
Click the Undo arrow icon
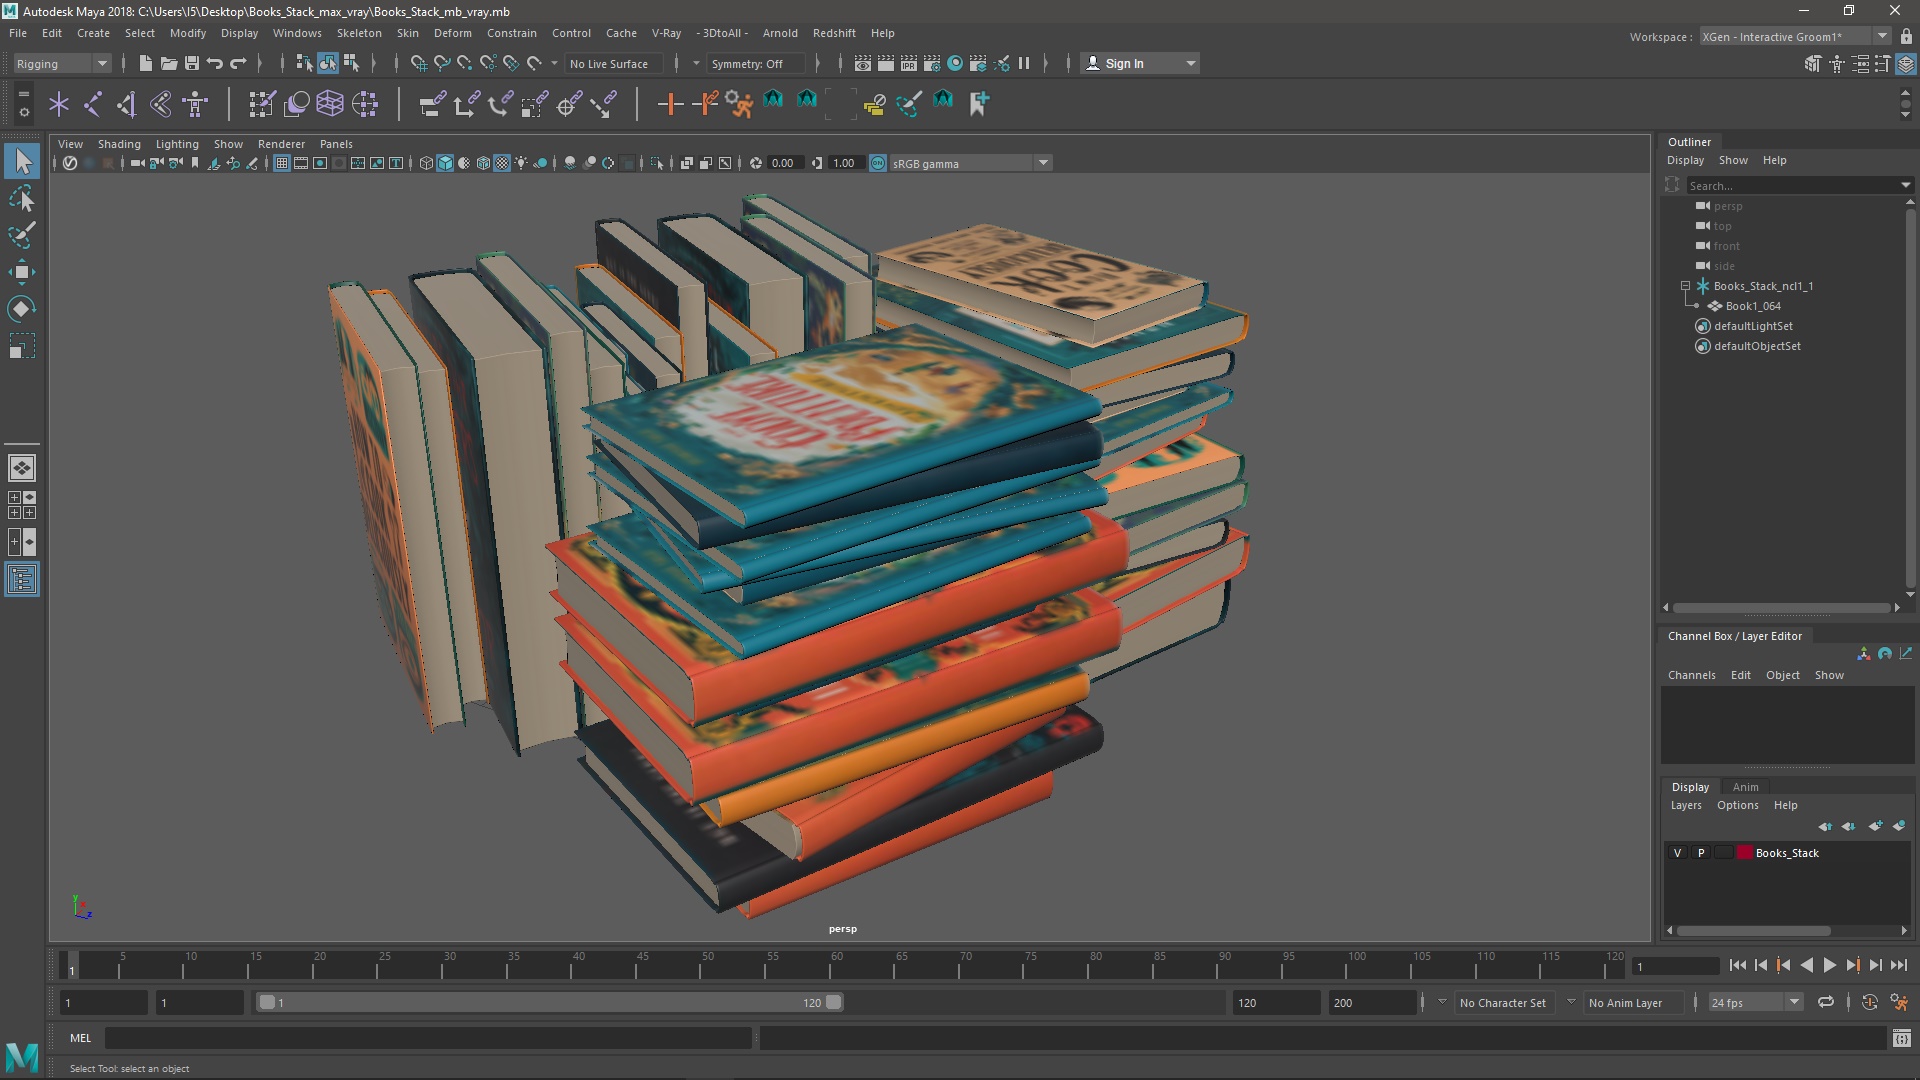pos(215,63)
